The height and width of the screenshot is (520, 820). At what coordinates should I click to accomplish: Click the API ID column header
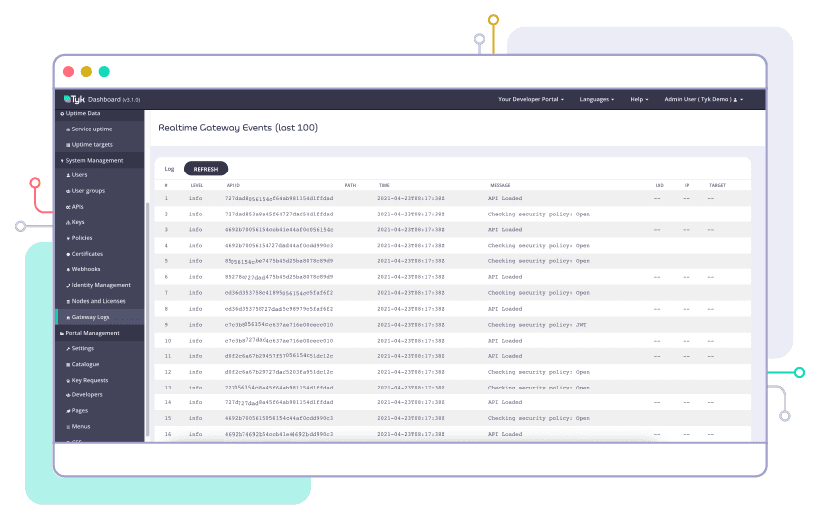pos(233,185)
